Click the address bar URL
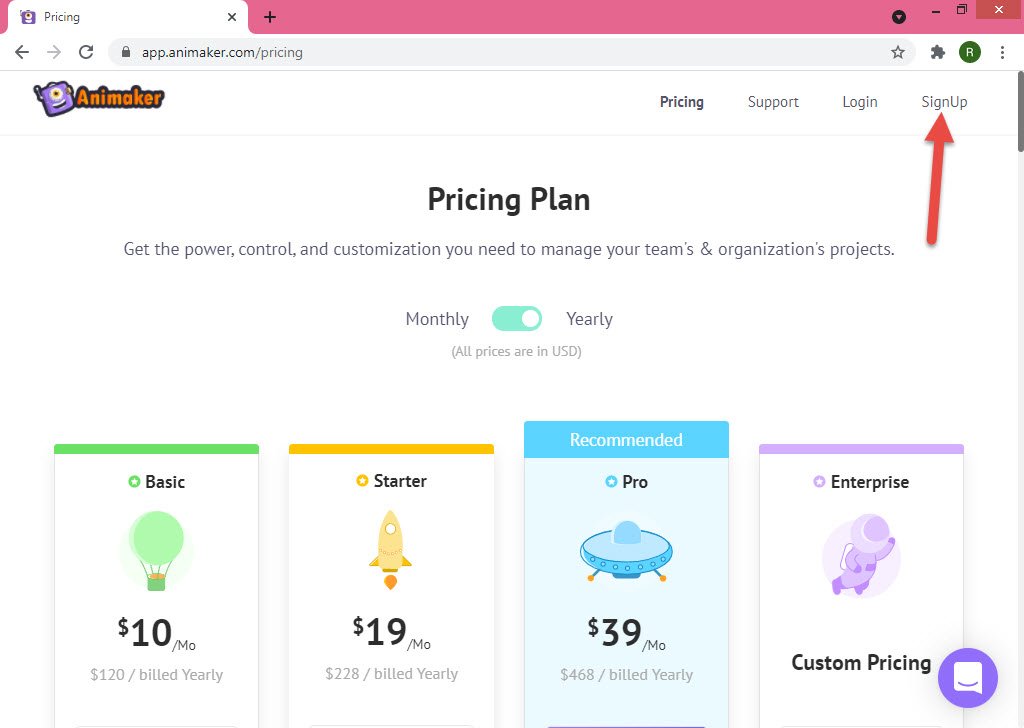The image size is (1024, 728). (222, 52)
